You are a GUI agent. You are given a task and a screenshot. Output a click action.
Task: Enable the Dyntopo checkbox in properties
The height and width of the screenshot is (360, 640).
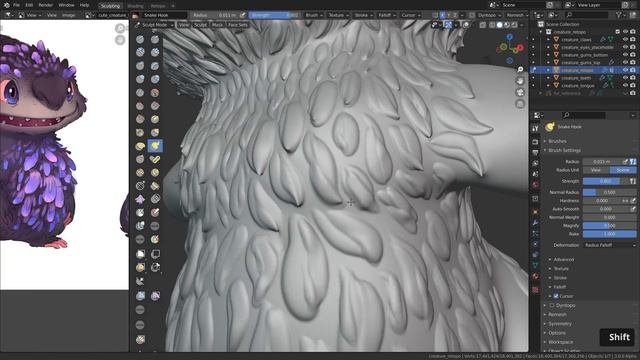(x=552, y=305)
